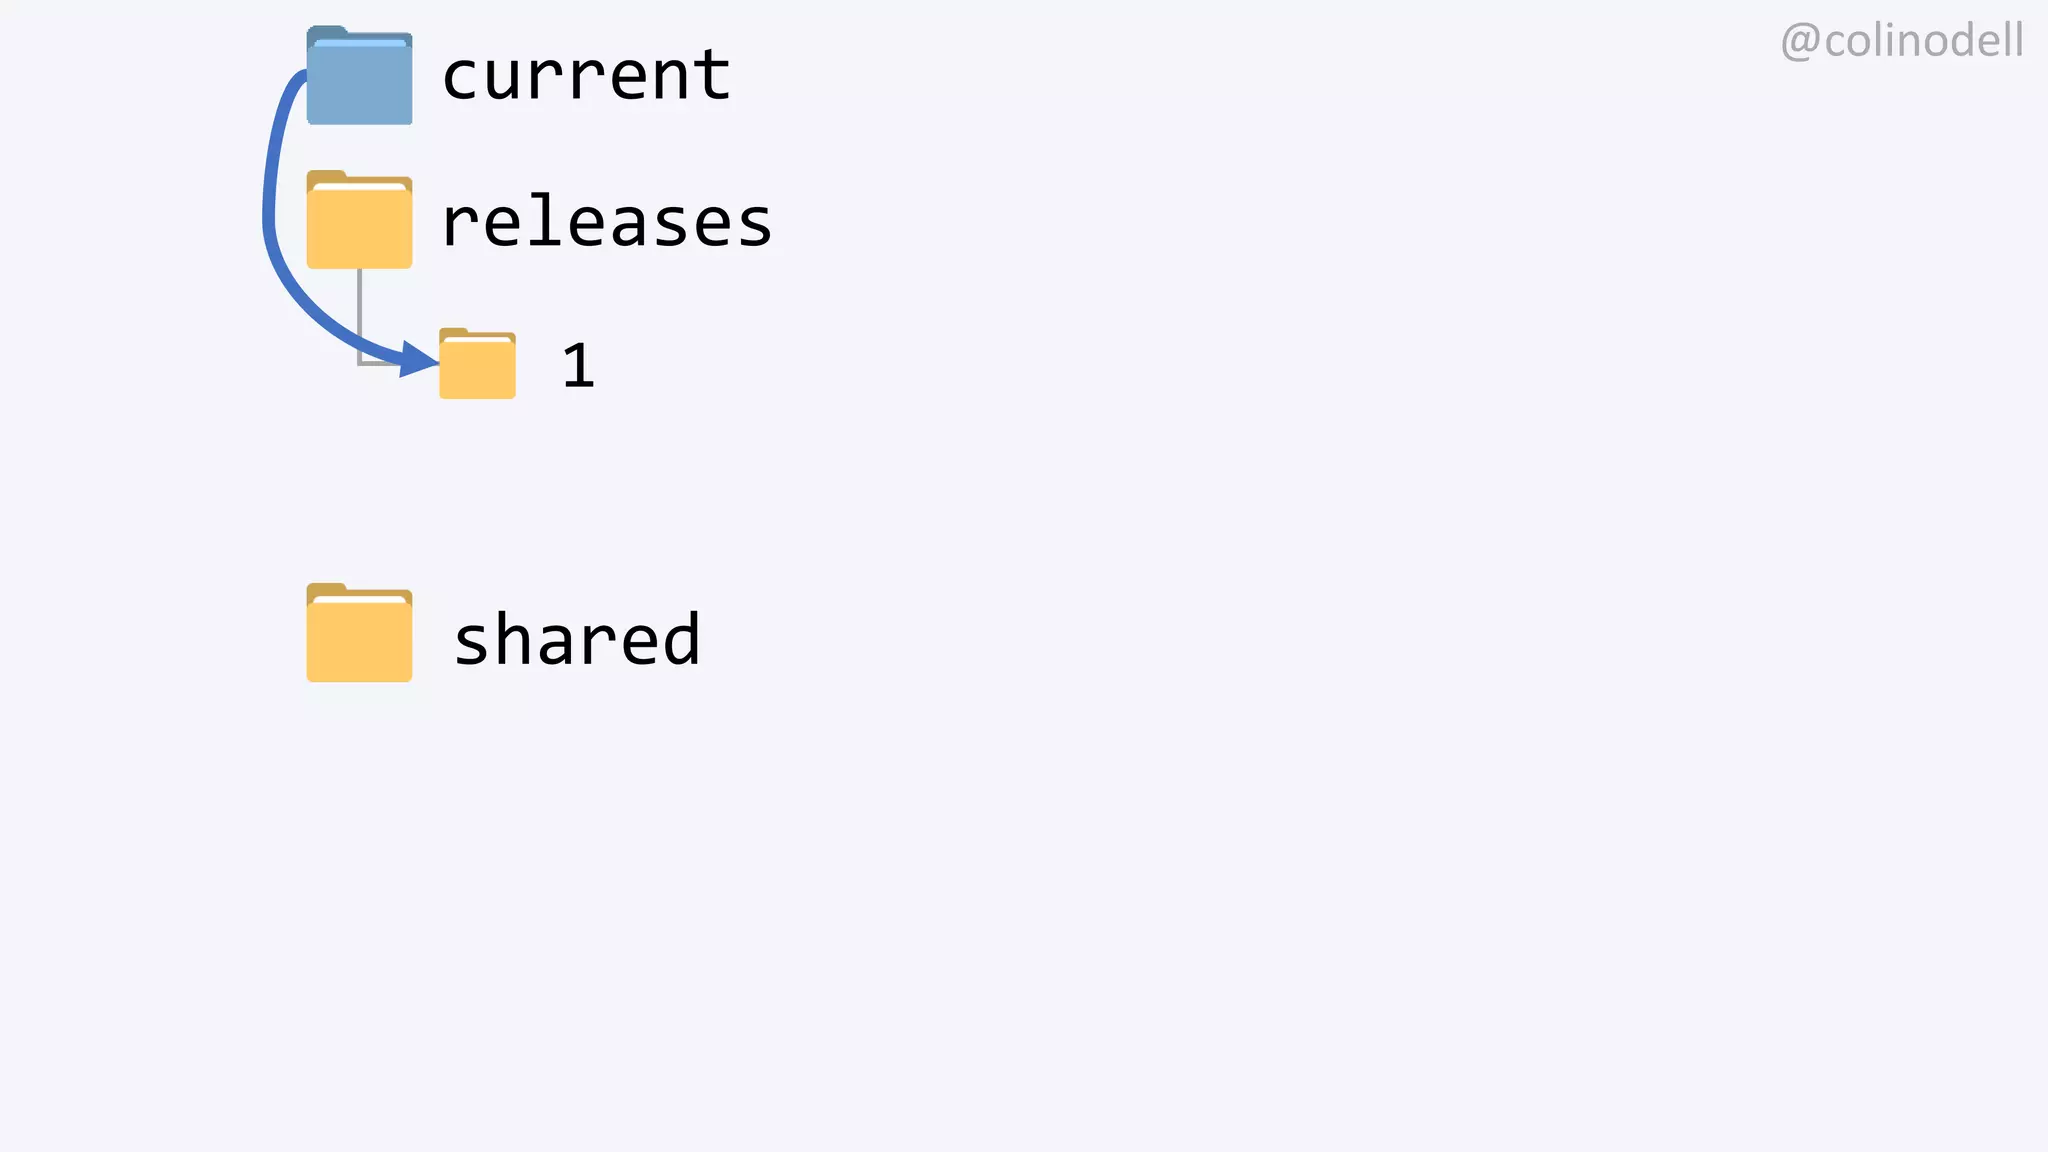Select the "shared" text label
The image size is (2048, 1152).
577,640
